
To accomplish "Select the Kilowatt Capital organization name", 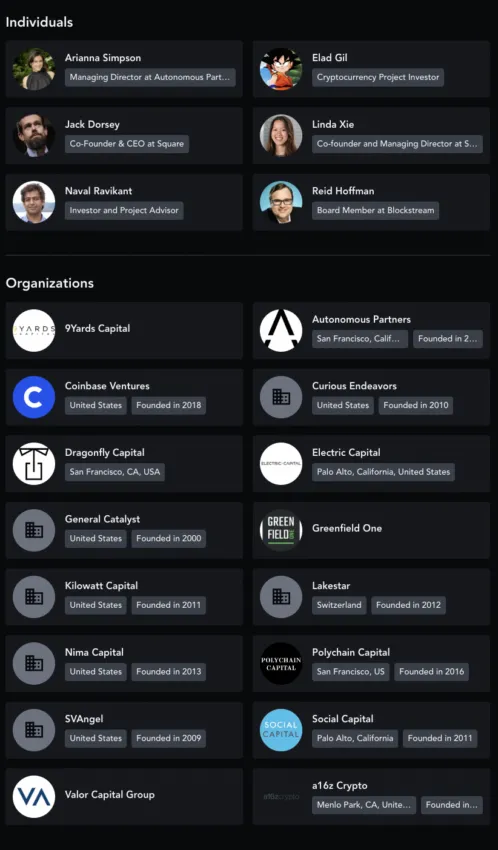I will pos(101,585).
